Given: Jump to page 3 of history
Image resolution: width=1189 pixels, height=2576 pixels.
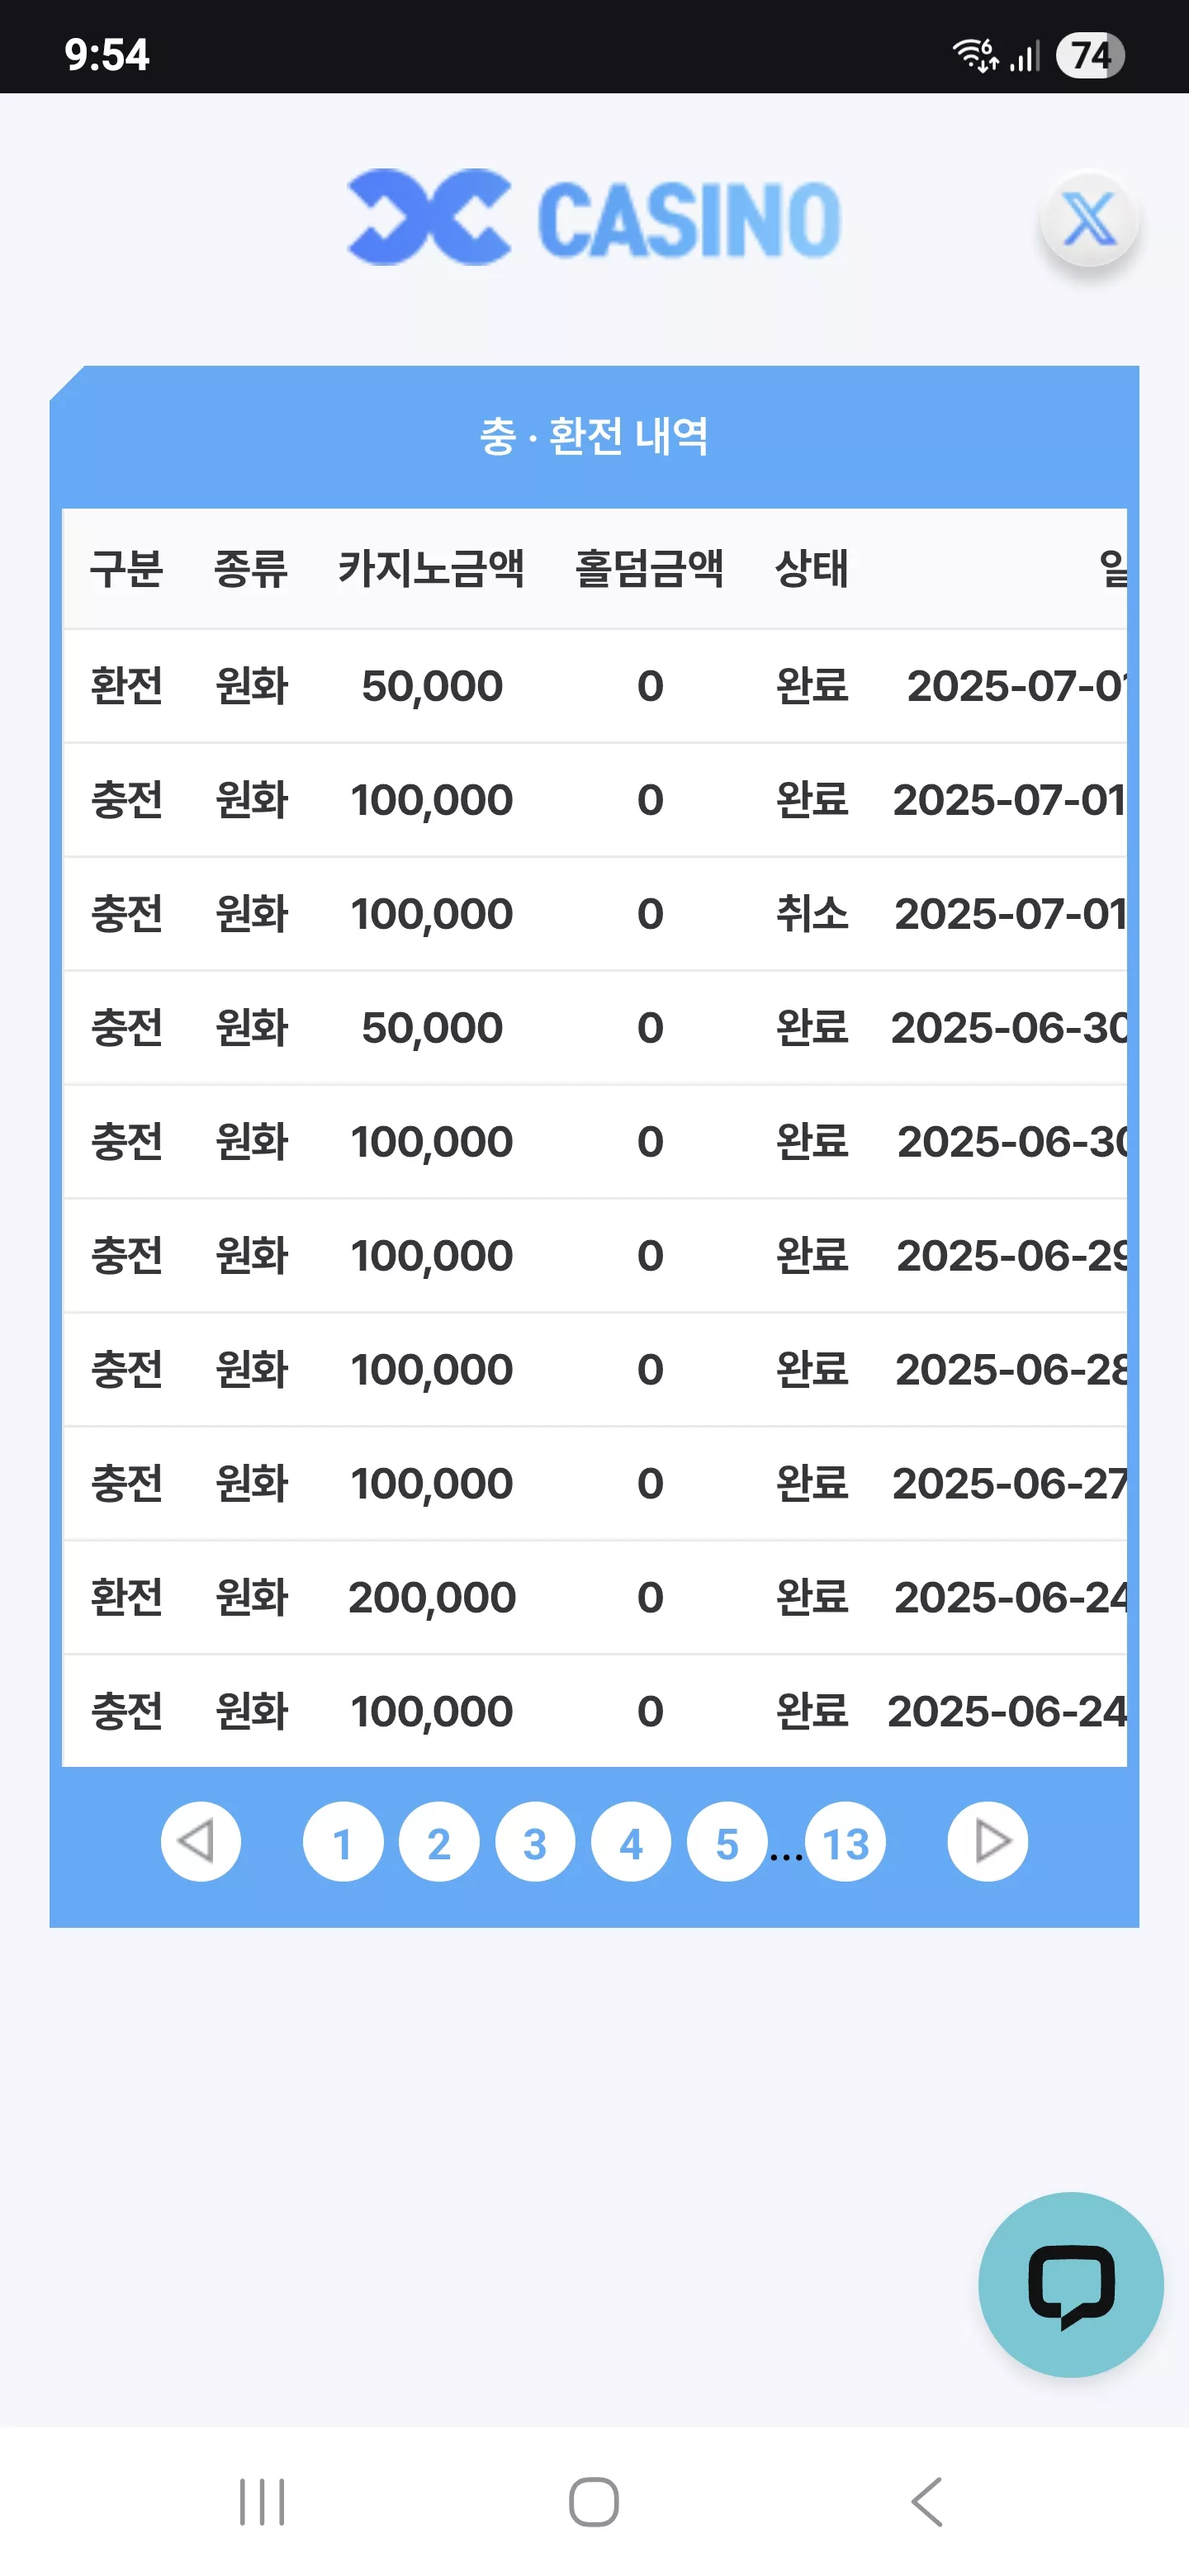Looking at the screenshot, I should click(535, 1842).
